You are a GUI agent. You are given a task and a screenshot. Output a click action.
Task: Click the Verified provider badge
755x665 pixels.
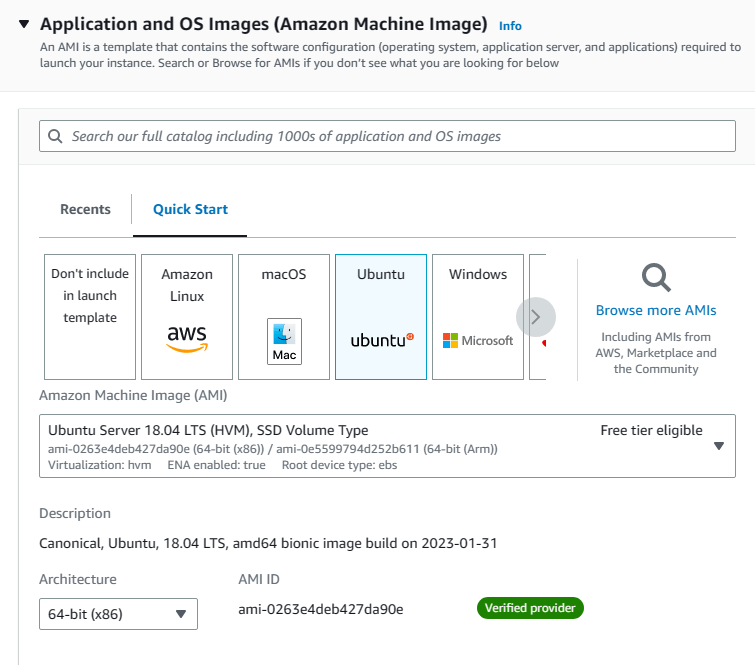tap(529, 607)
